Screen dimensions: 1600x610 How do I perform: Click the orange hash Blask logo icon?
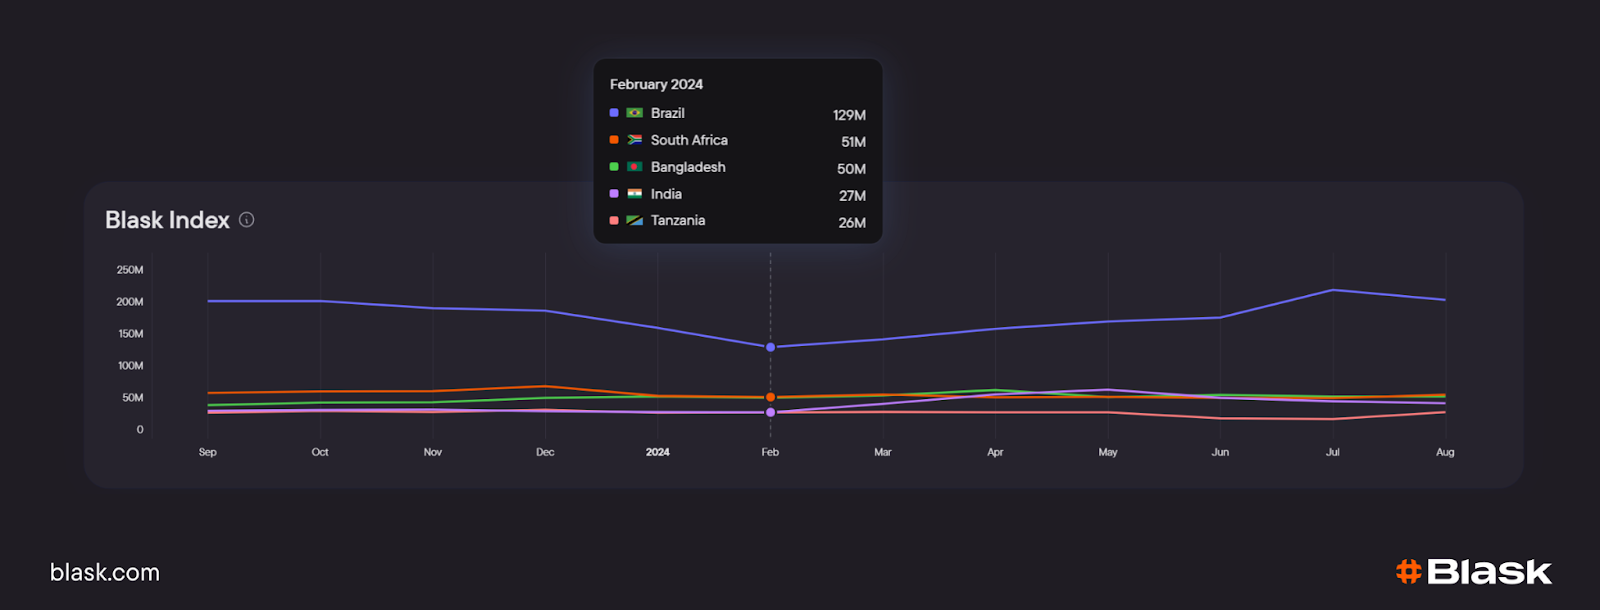point(1409,572)
